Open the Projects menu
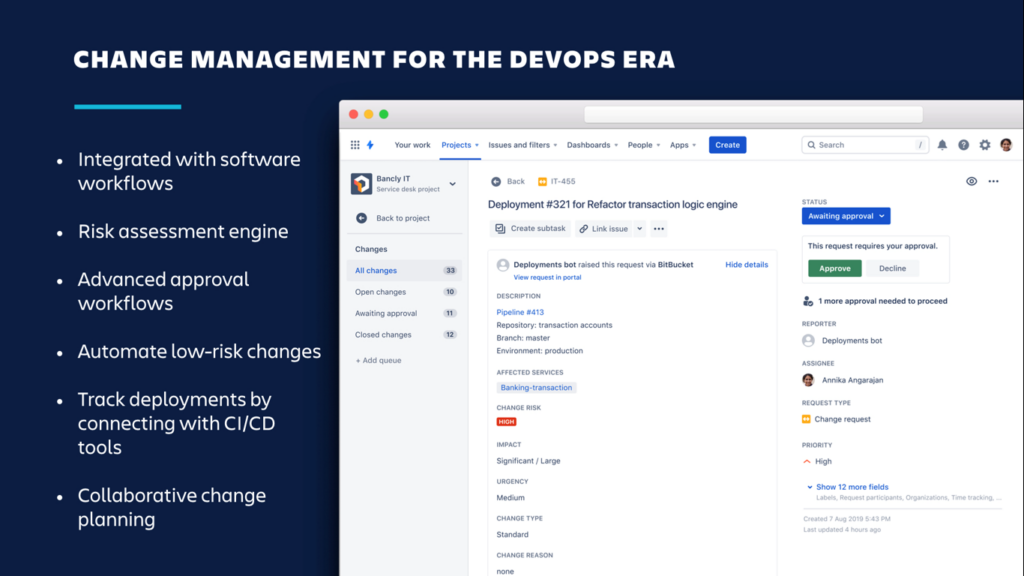This screenshot has height=576, width=1024. (x=460, y=145)
